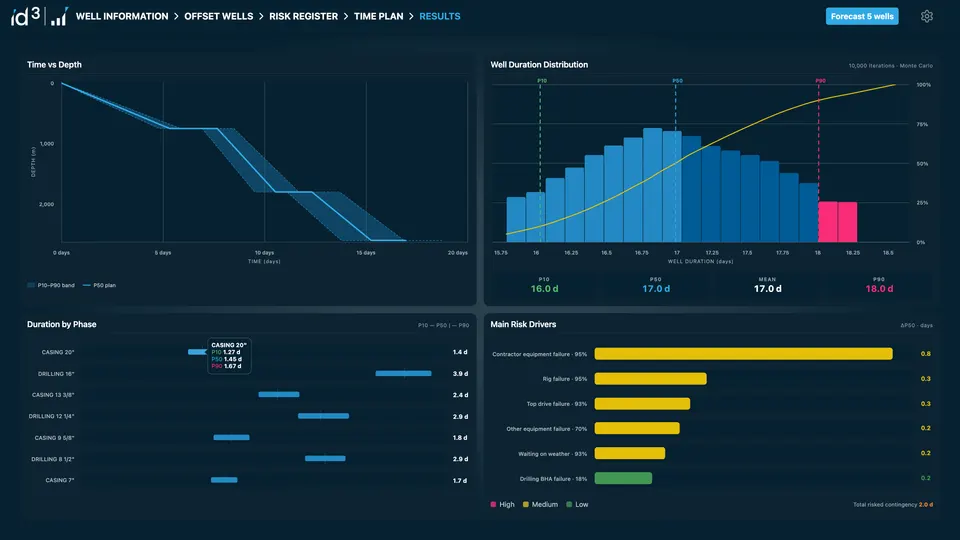Open the Time Plan step
960x540 pixels.
[x=378, y=17]
